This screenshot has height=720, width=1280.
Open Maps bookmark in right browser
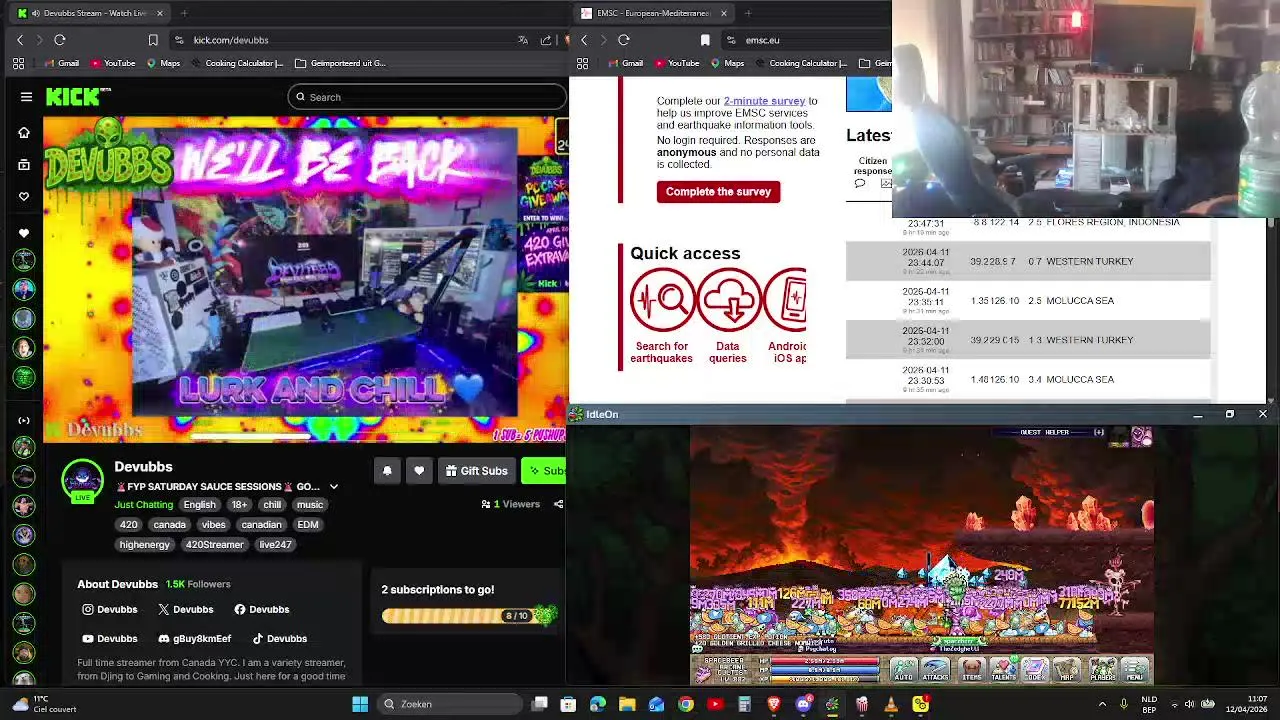pos(727,63)
